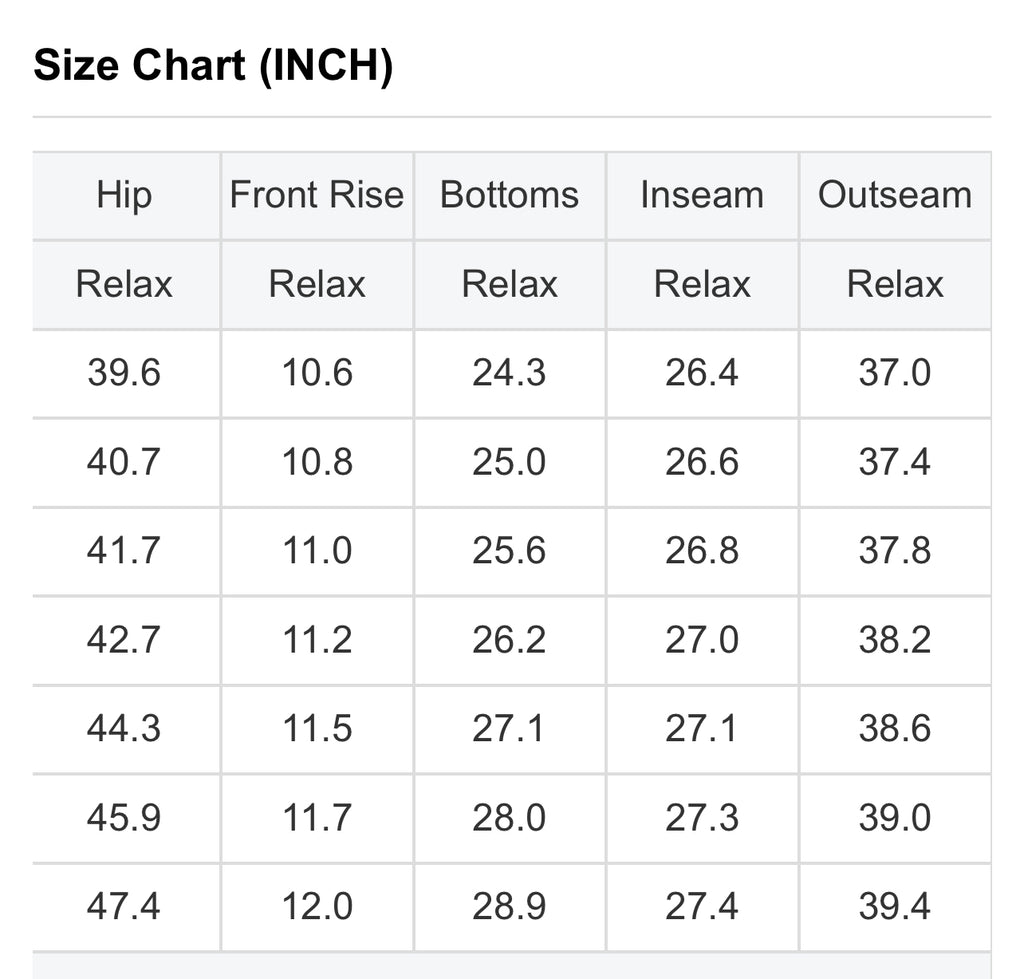Screen dimensions: 1024x979
Task: Click the 45.9 hip value
Action: click(124, 818)
